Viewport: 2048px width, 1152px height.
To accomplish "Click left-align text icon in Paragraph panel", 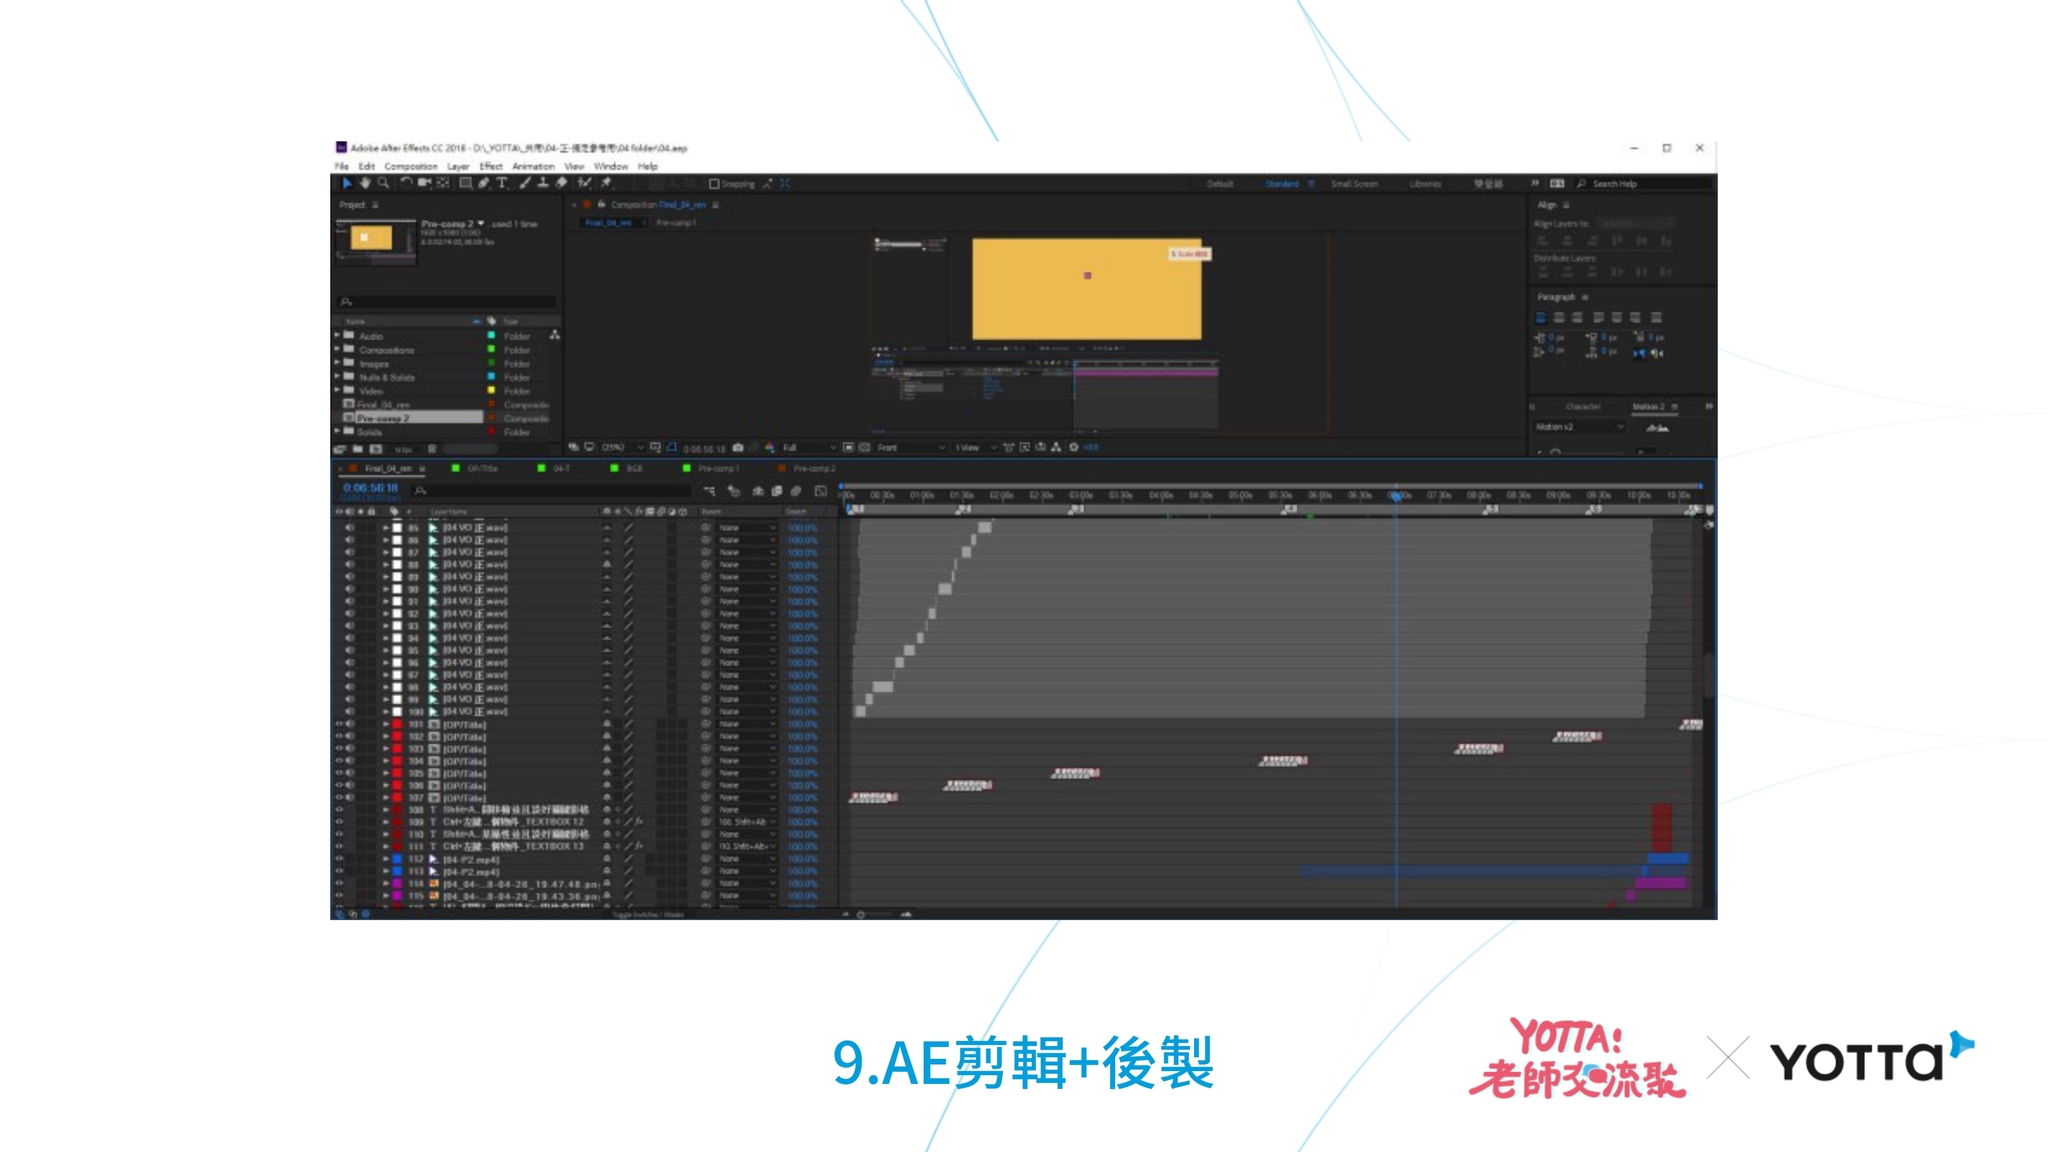I will (x=1541, y=318).
